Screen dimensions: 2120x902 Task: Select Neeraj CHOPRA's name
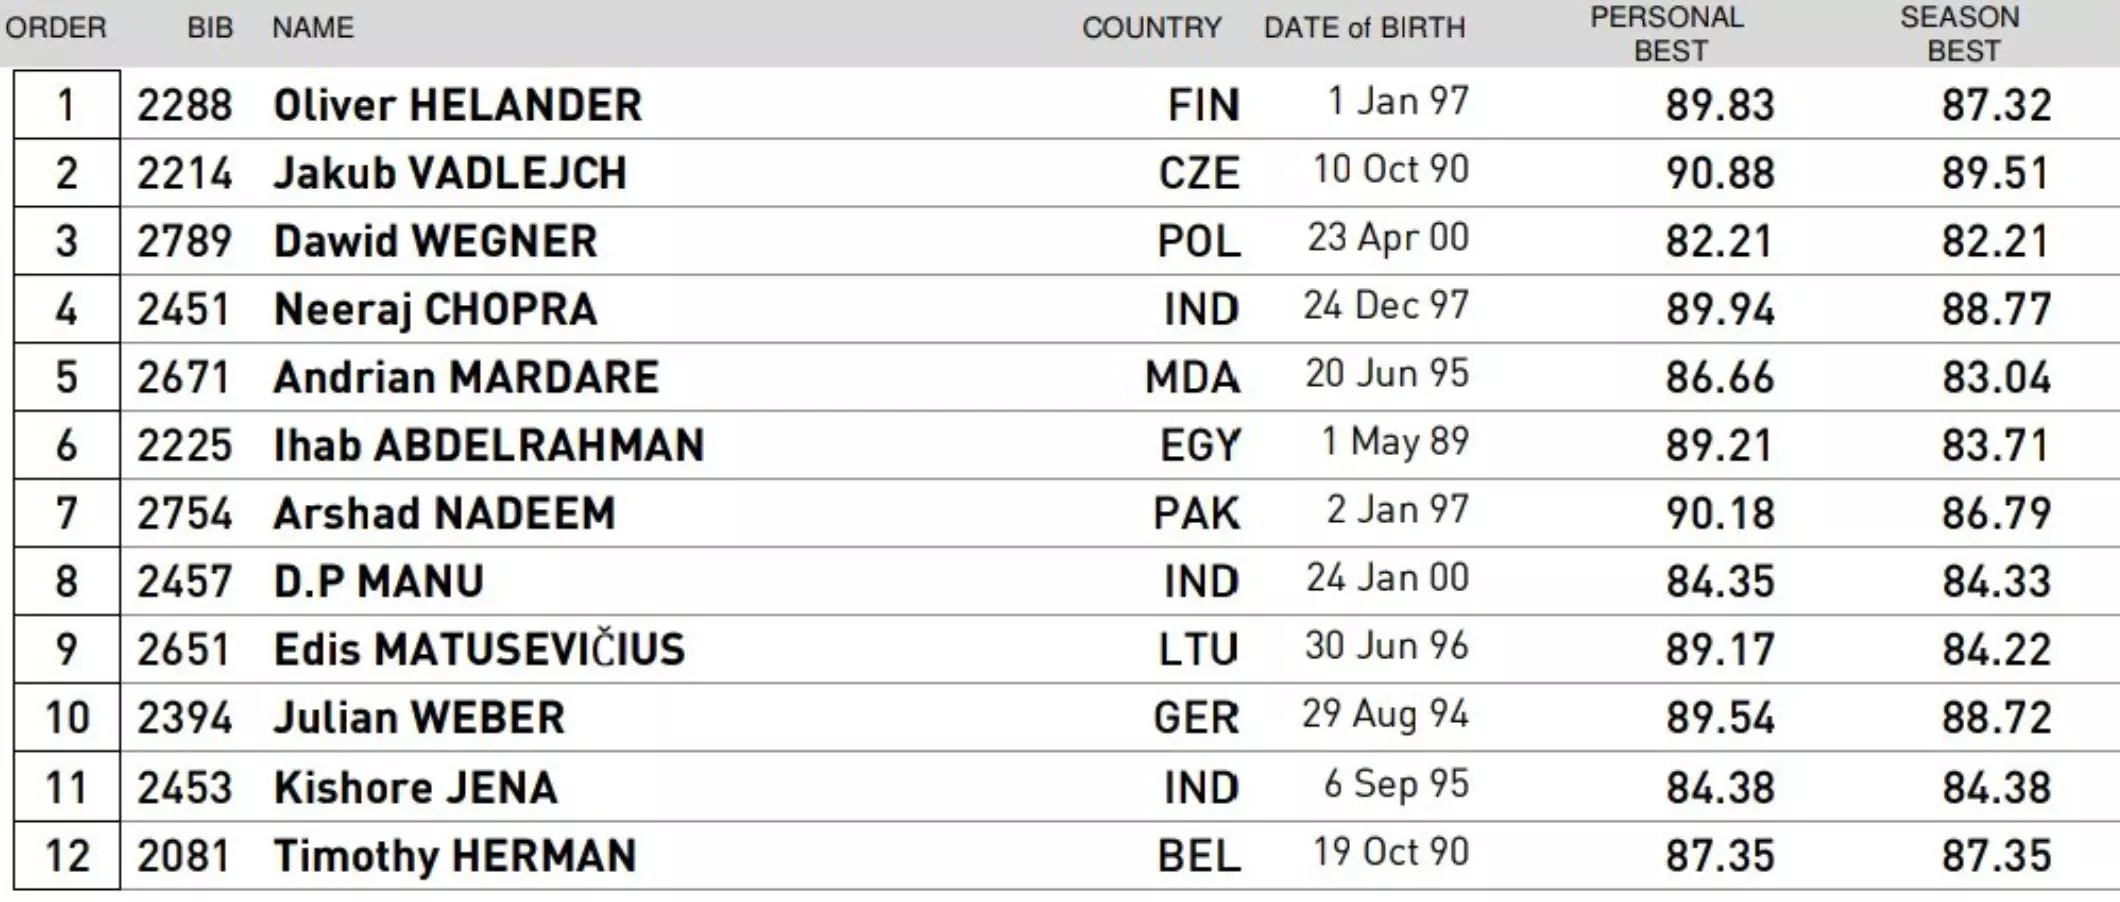[x=435, y=309]
